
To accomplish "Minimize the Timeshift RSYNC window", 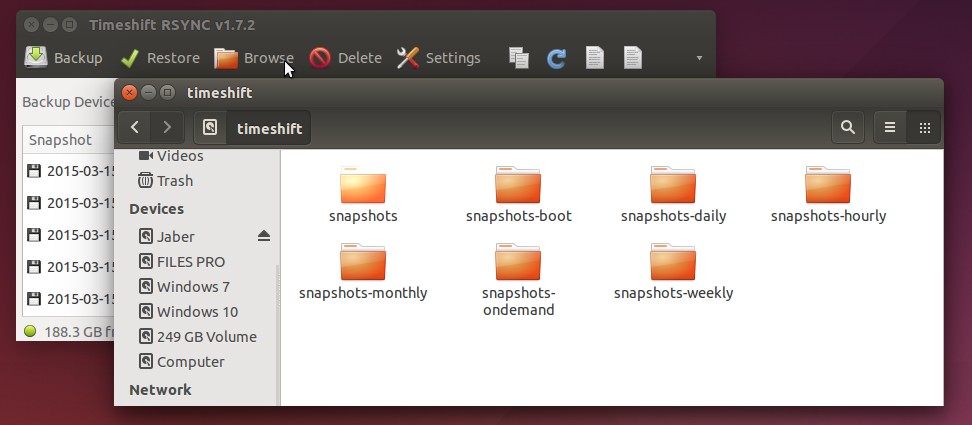I will (51, 25).
